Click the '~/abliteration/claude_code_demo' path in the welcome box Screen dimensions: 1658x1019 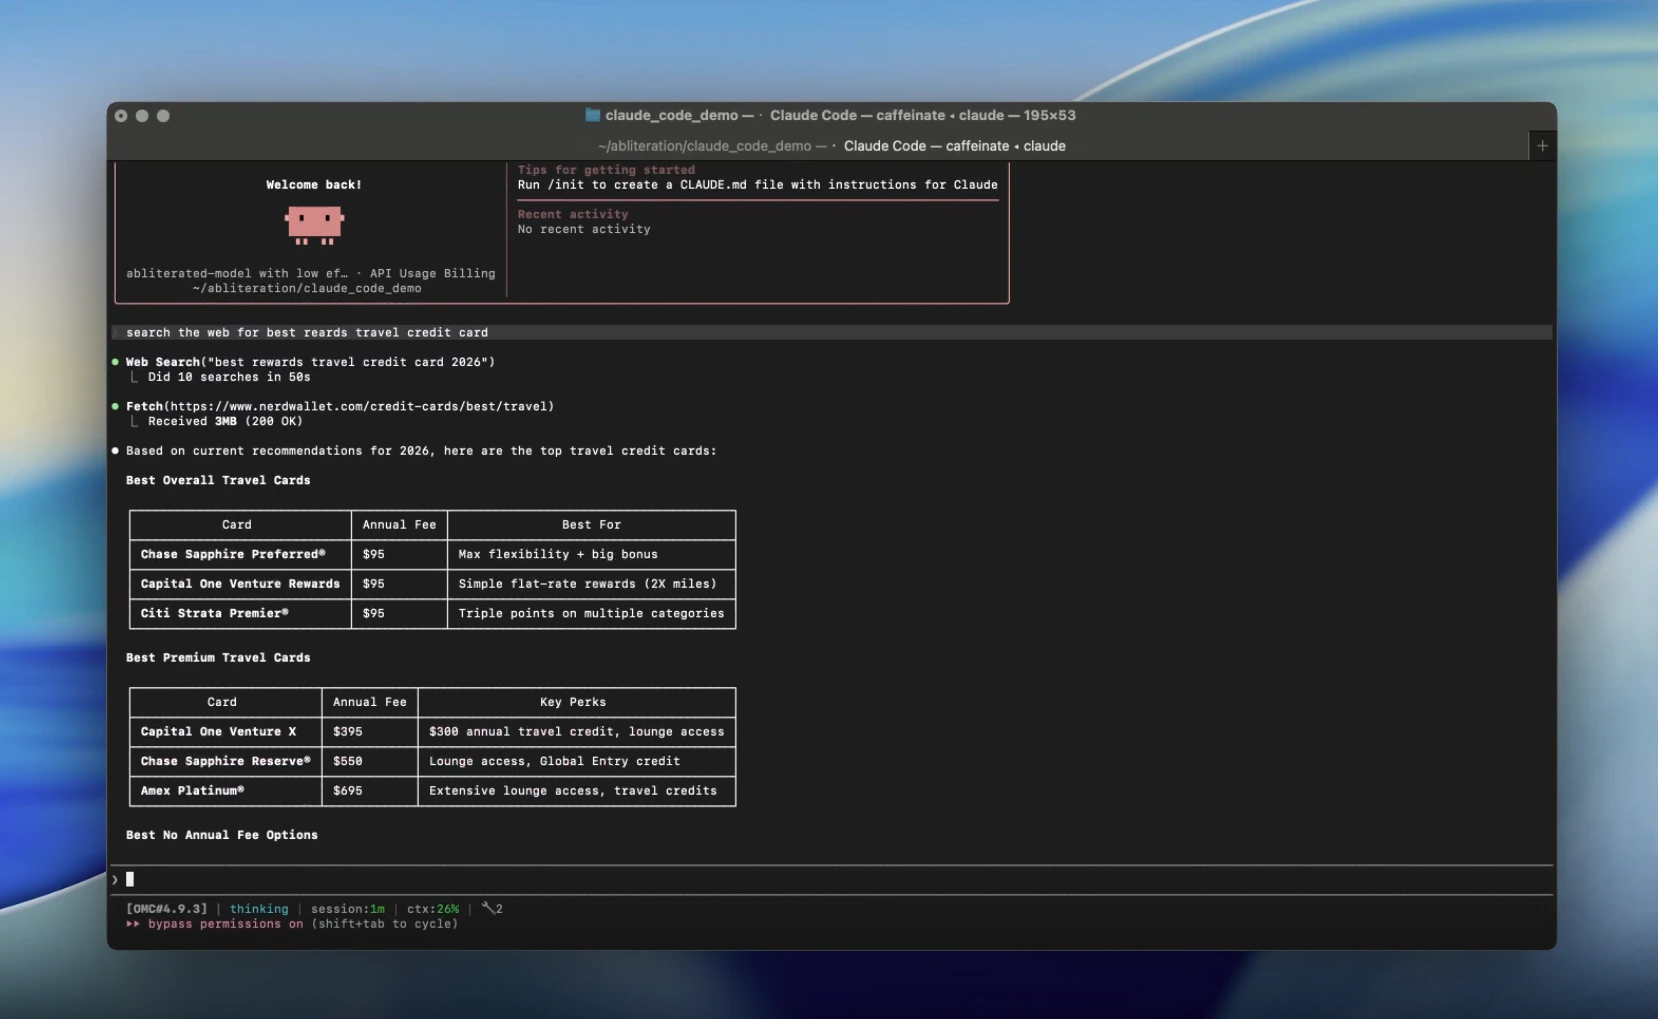tap(307, 288)
